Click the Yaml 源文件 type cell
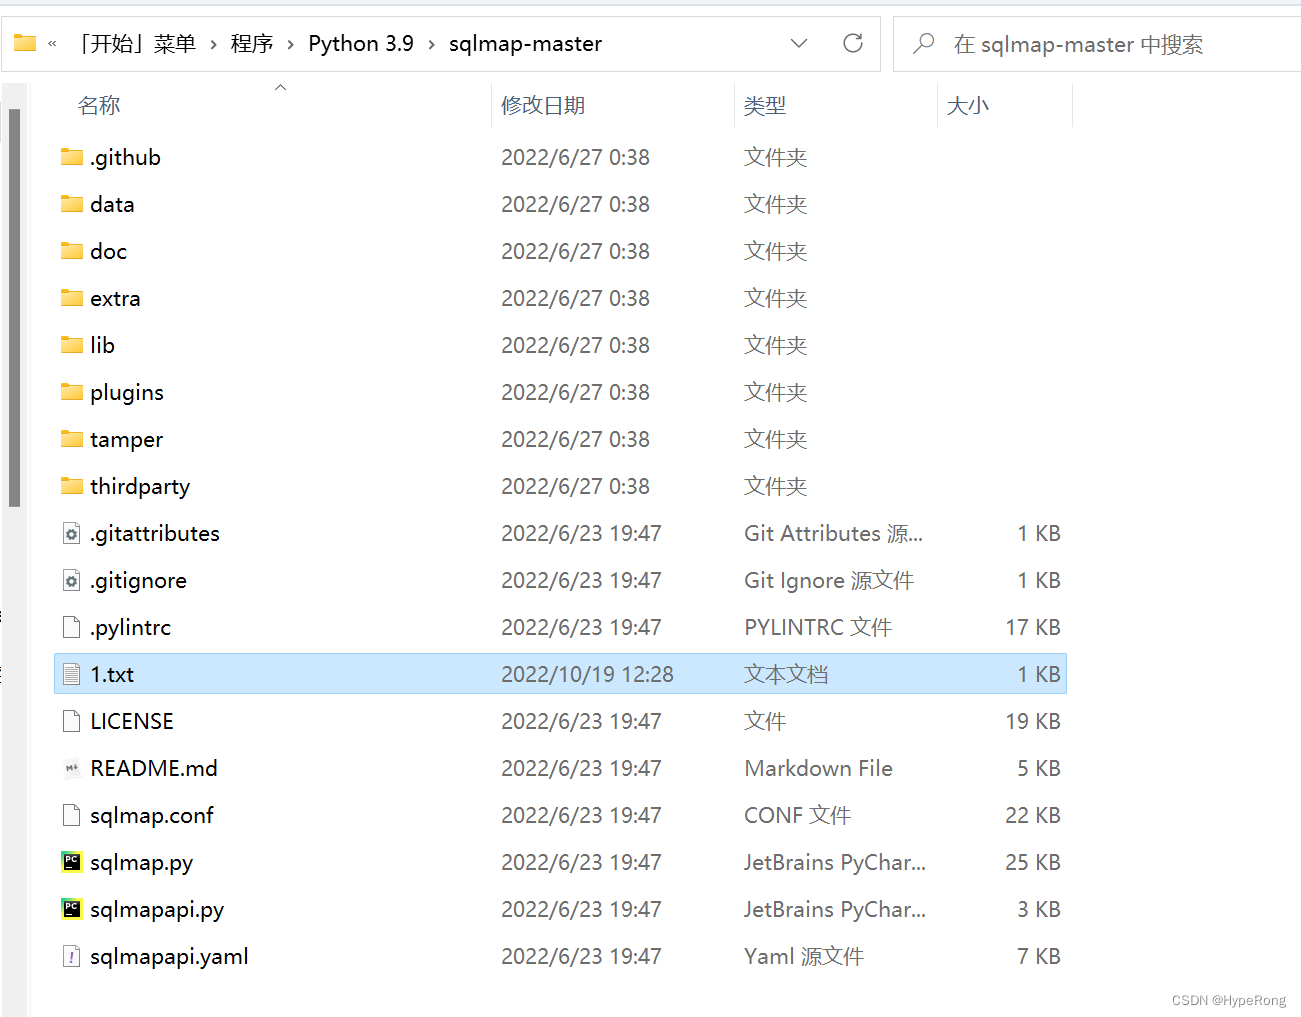Screen dimensions: 1301x1017 (804, 956)
